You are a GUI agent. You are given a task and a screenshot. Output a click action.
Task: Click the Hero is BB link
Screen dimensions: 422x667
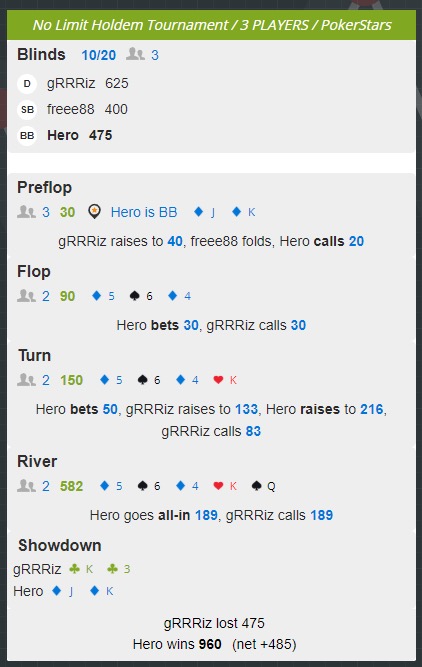pyautogui.click(x=144, y=212)
